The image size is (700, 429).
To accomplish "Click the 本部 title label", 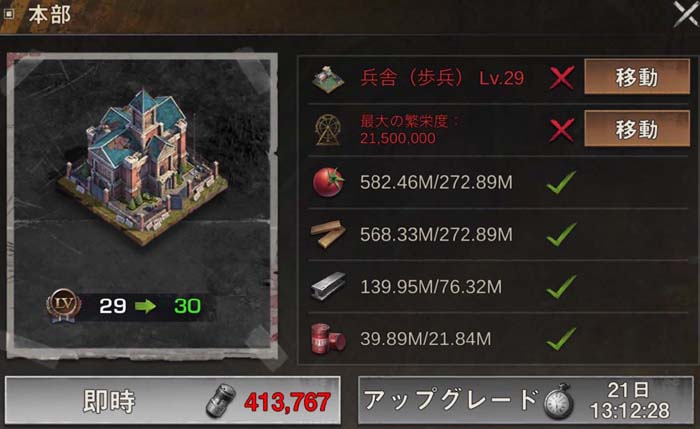I will tap(50, 15).
